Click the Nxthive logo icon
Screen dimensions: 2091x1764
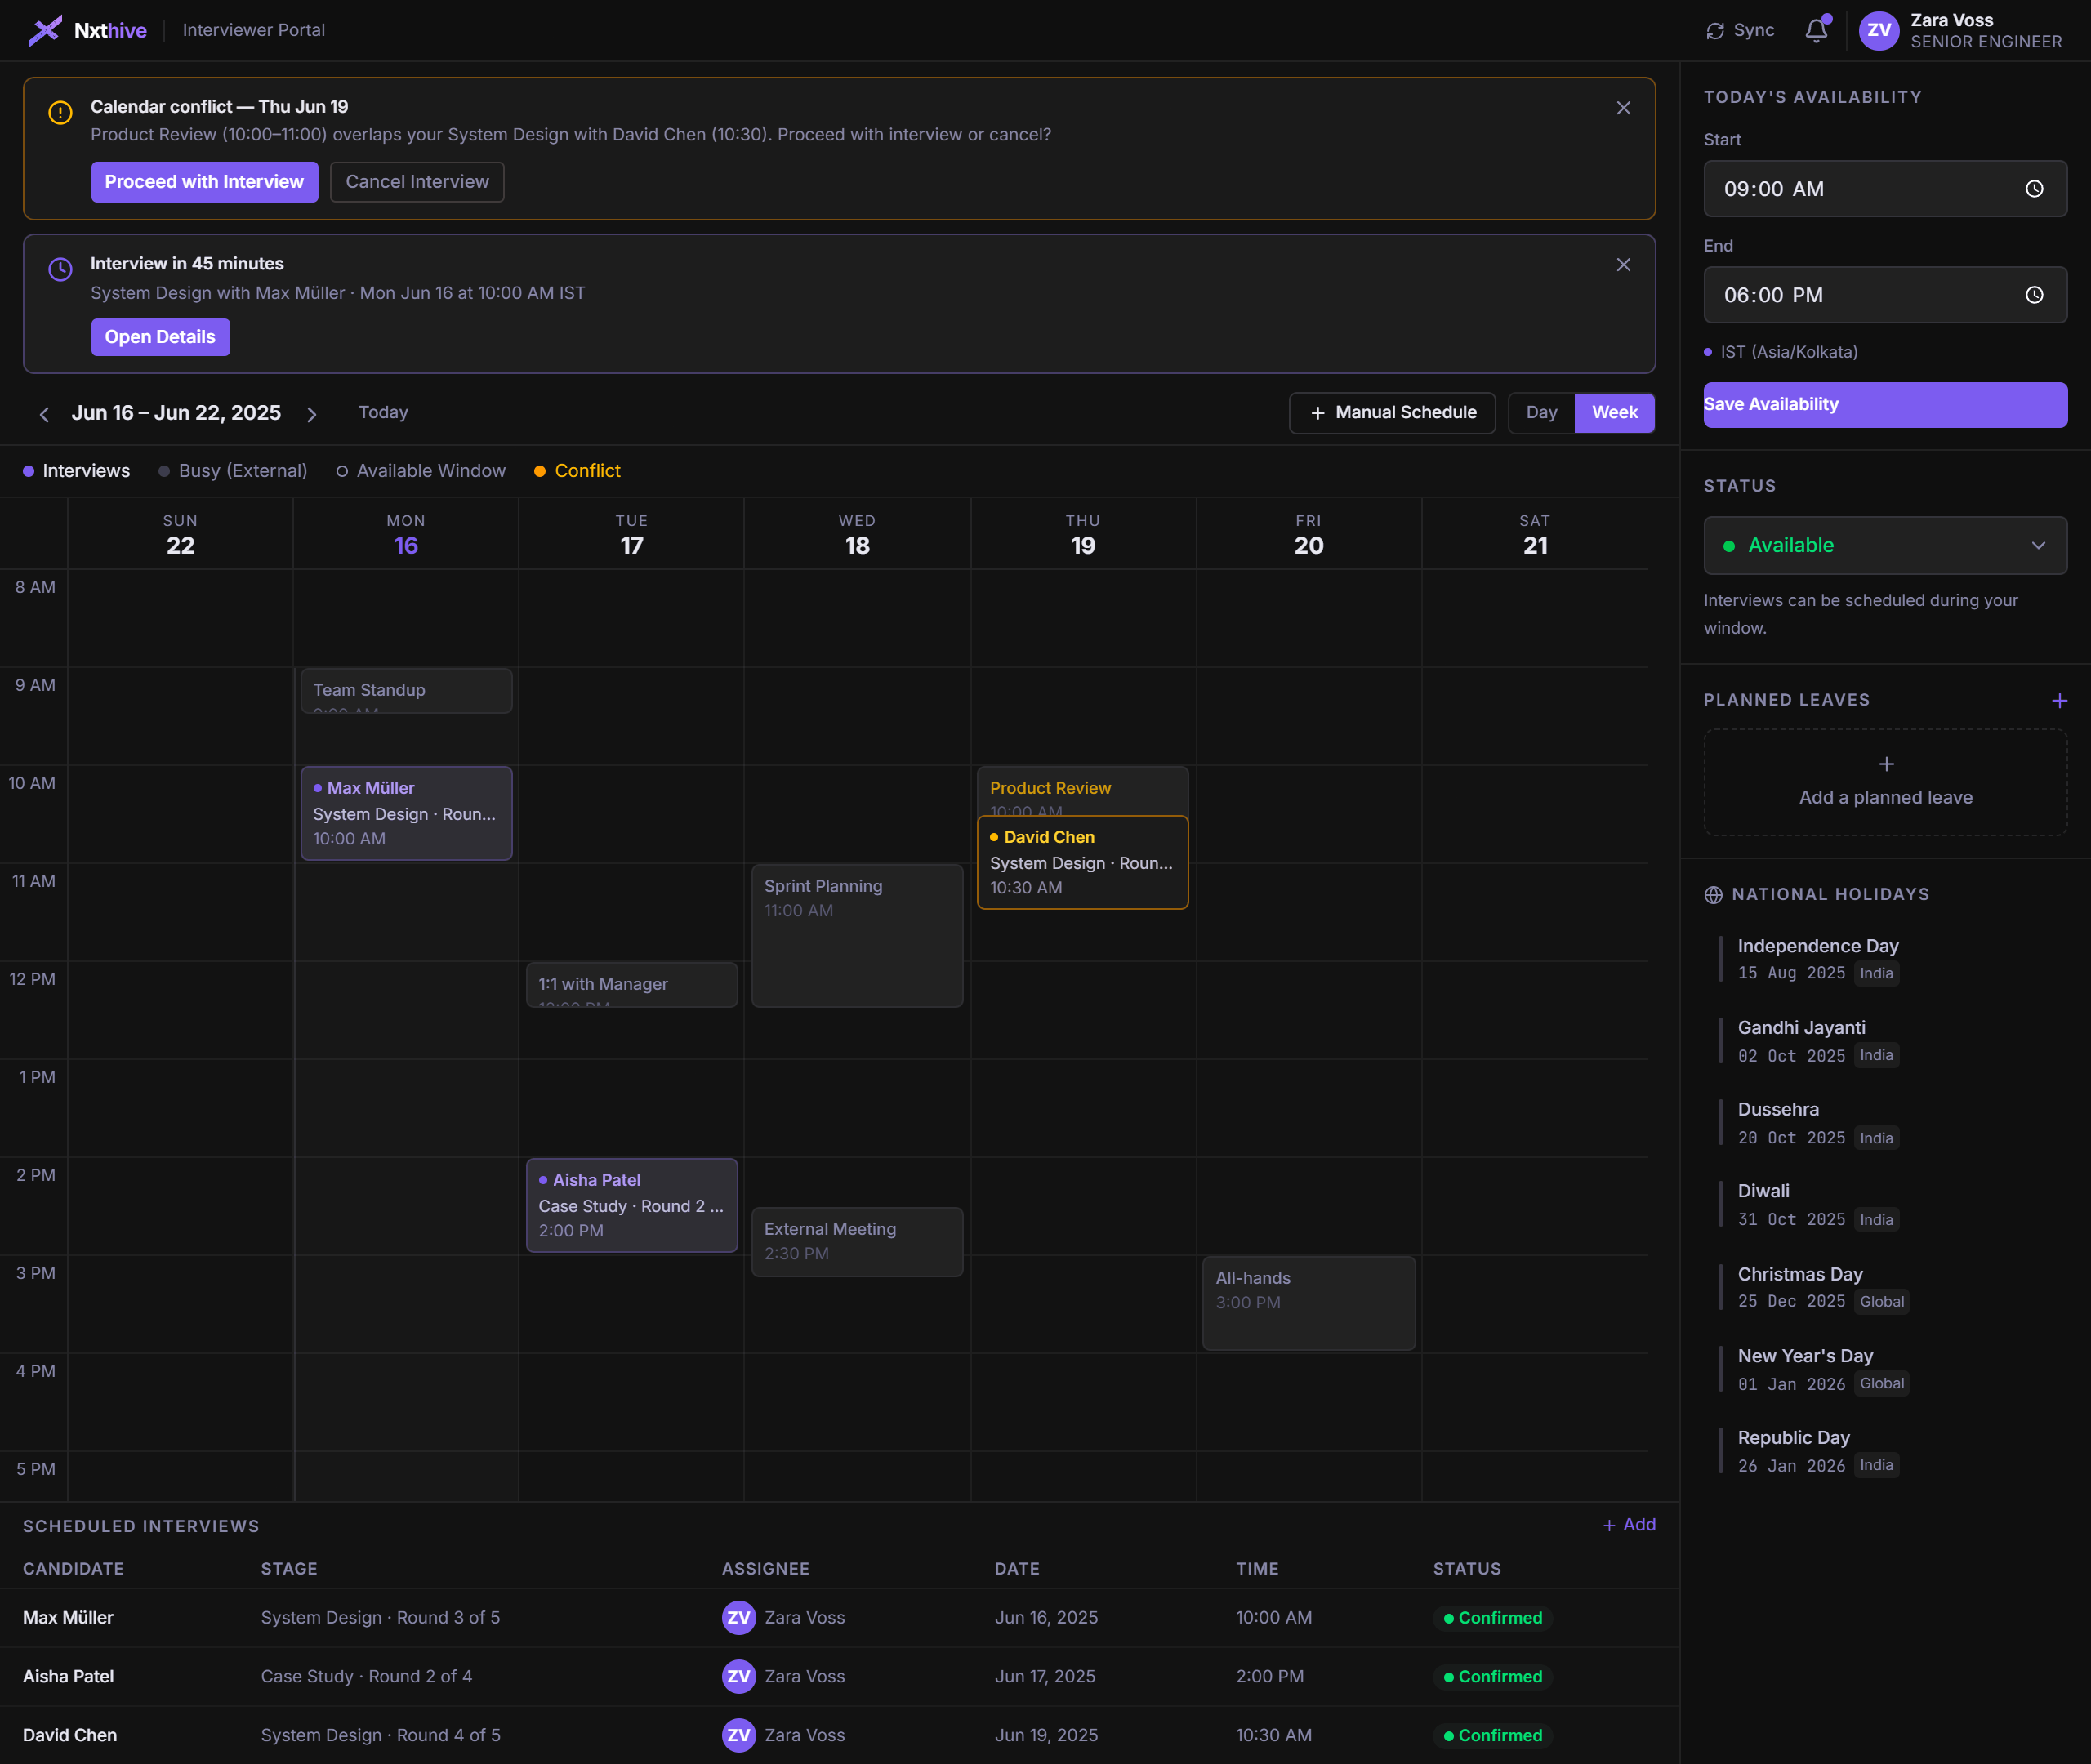(x=45, y=30)
